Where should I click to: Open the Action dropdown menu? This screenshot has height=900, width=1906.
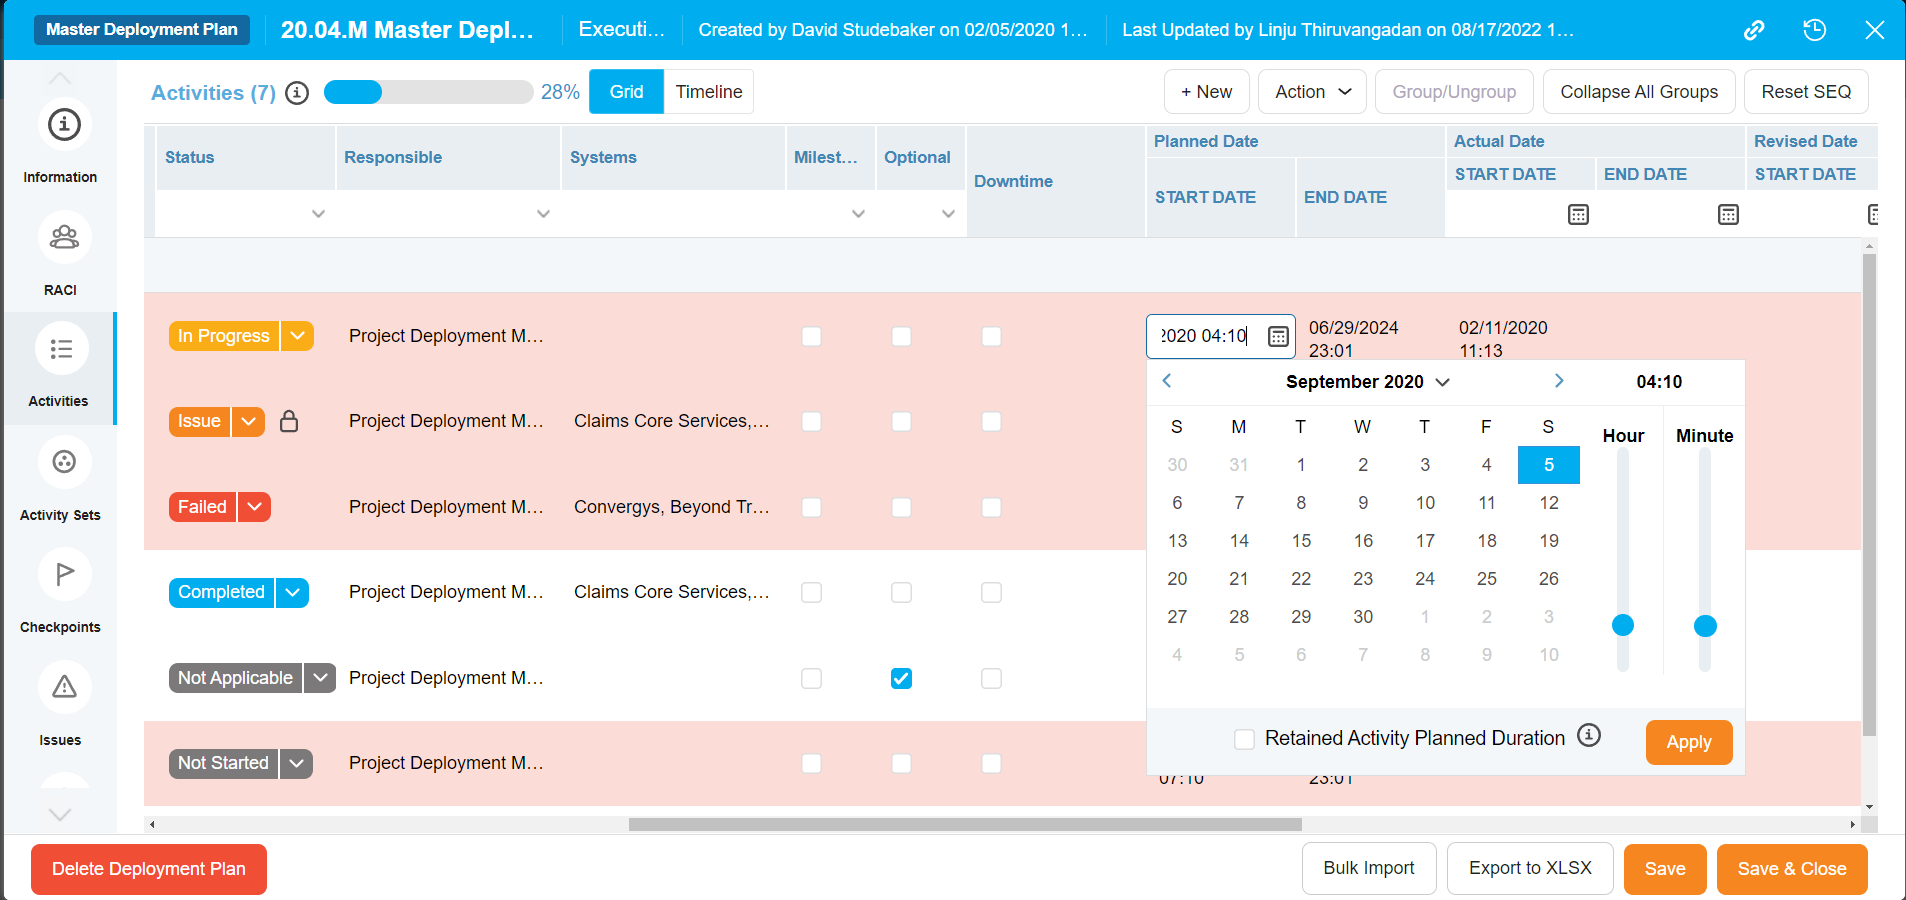pyautogui.click(x=1312, y=92)
